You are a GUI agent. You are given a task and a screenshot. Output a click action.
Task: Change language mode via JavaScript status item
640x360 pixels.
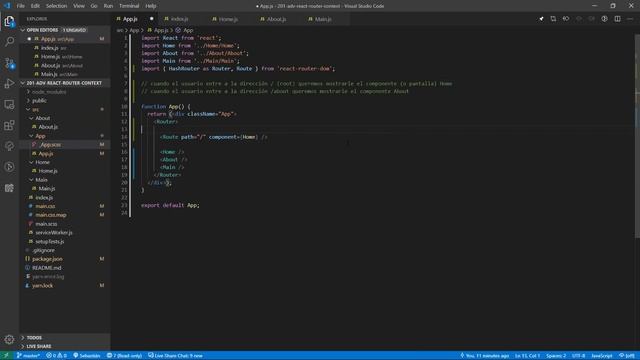point(602,356)
